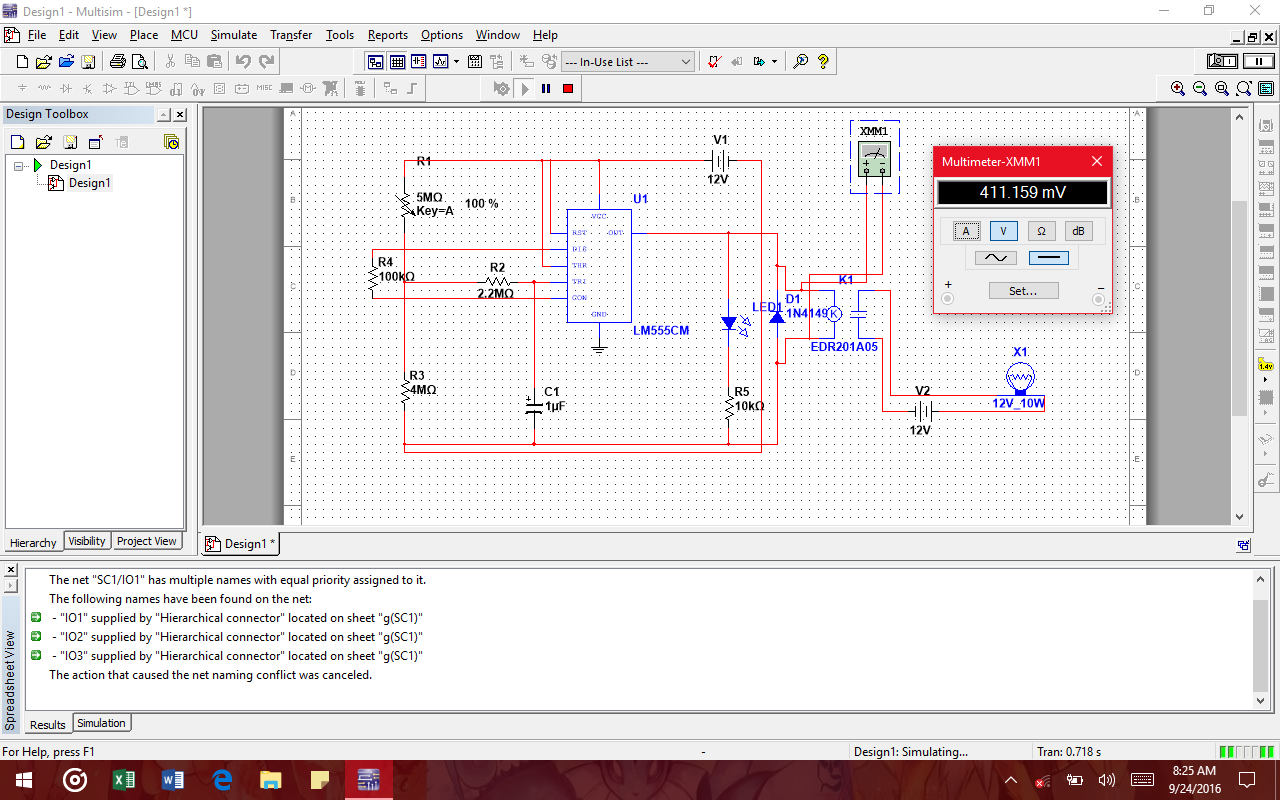The width and height of the screenshot is (1280, 800).
Task: Close the Multimeter-XMM1 window
Action: tap(1097, 161)
